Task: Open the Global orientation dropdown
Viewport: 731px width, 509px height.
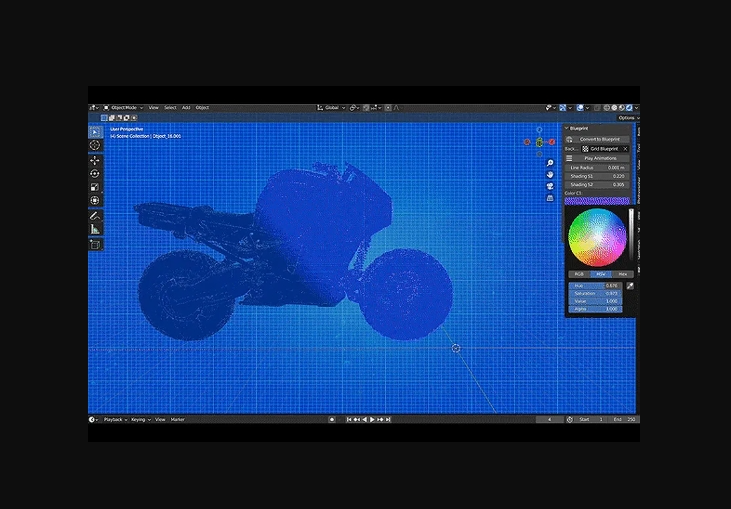Action: tap(333, 107)
